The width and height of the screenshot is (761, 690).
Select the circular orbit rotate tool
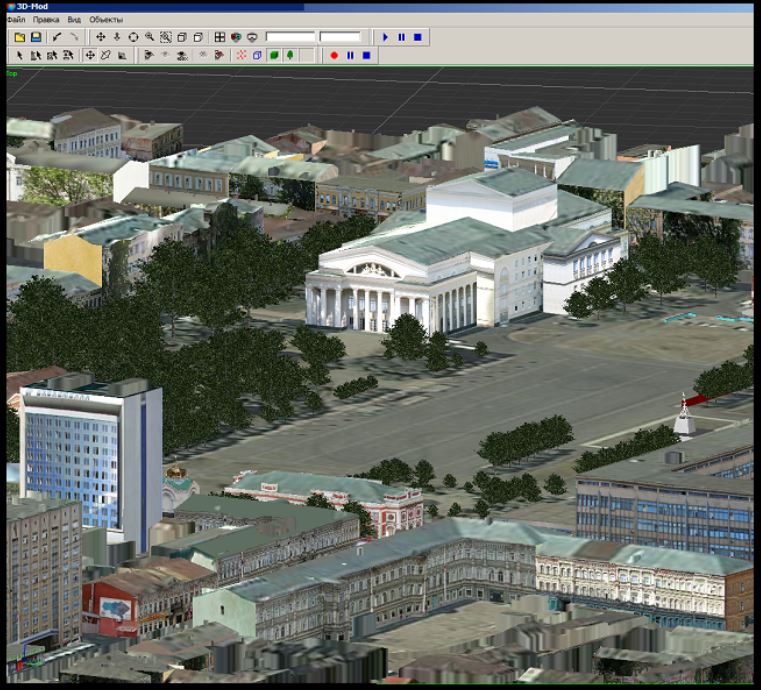point(133,37)
